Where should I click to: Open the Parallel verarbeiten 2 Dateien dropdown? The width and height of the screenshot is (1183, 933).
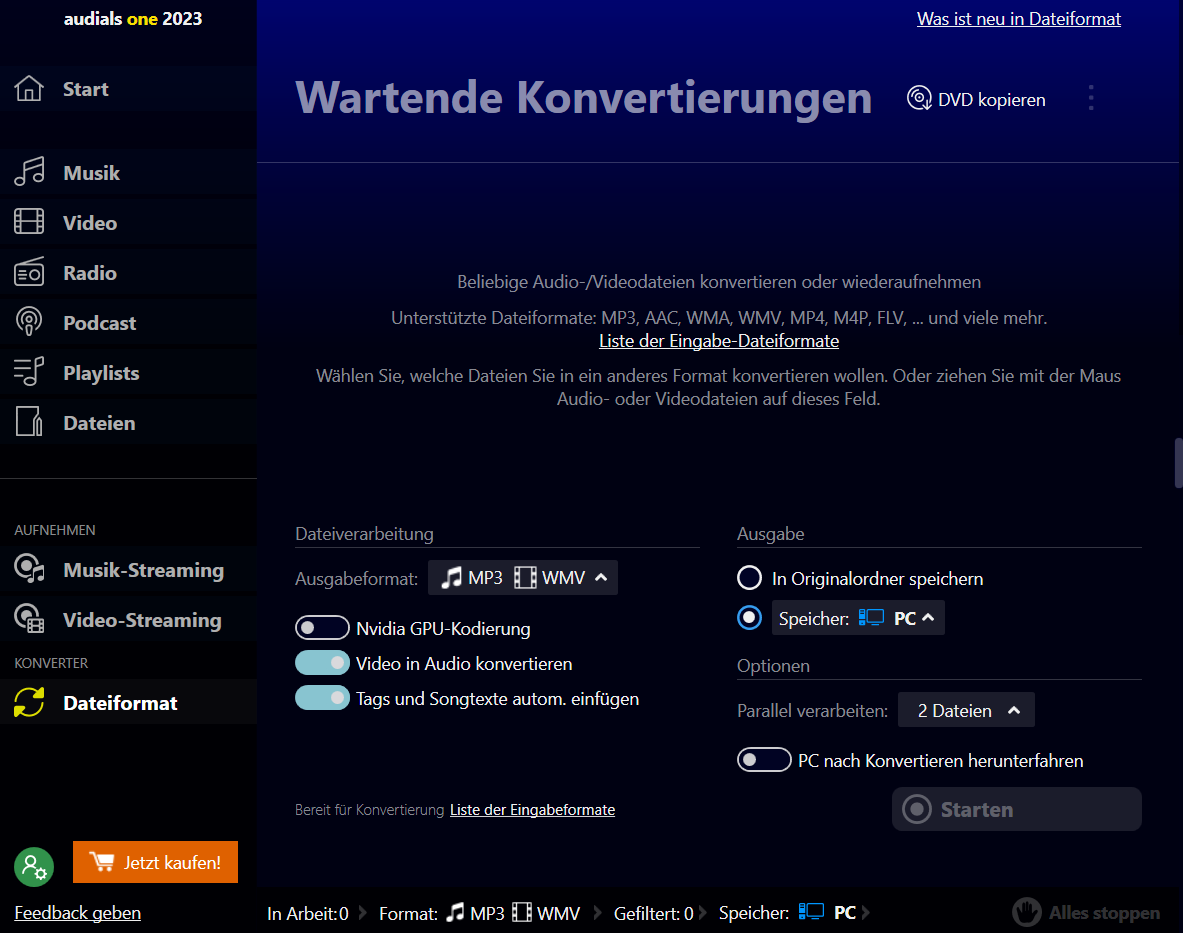coord(966,710)
